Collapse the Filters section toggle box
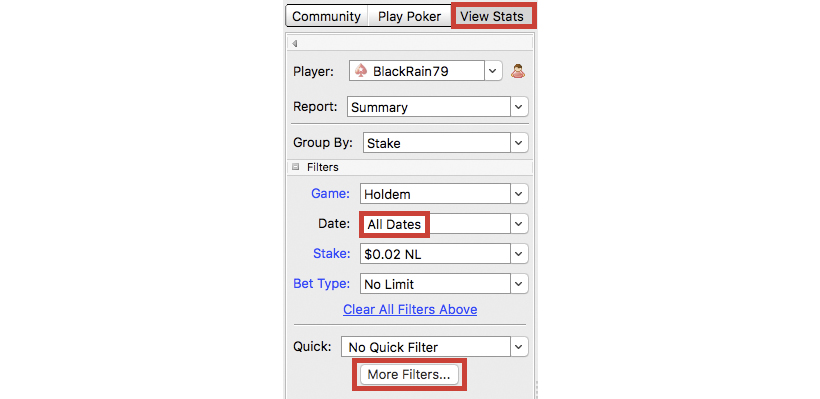 (295, 167)
